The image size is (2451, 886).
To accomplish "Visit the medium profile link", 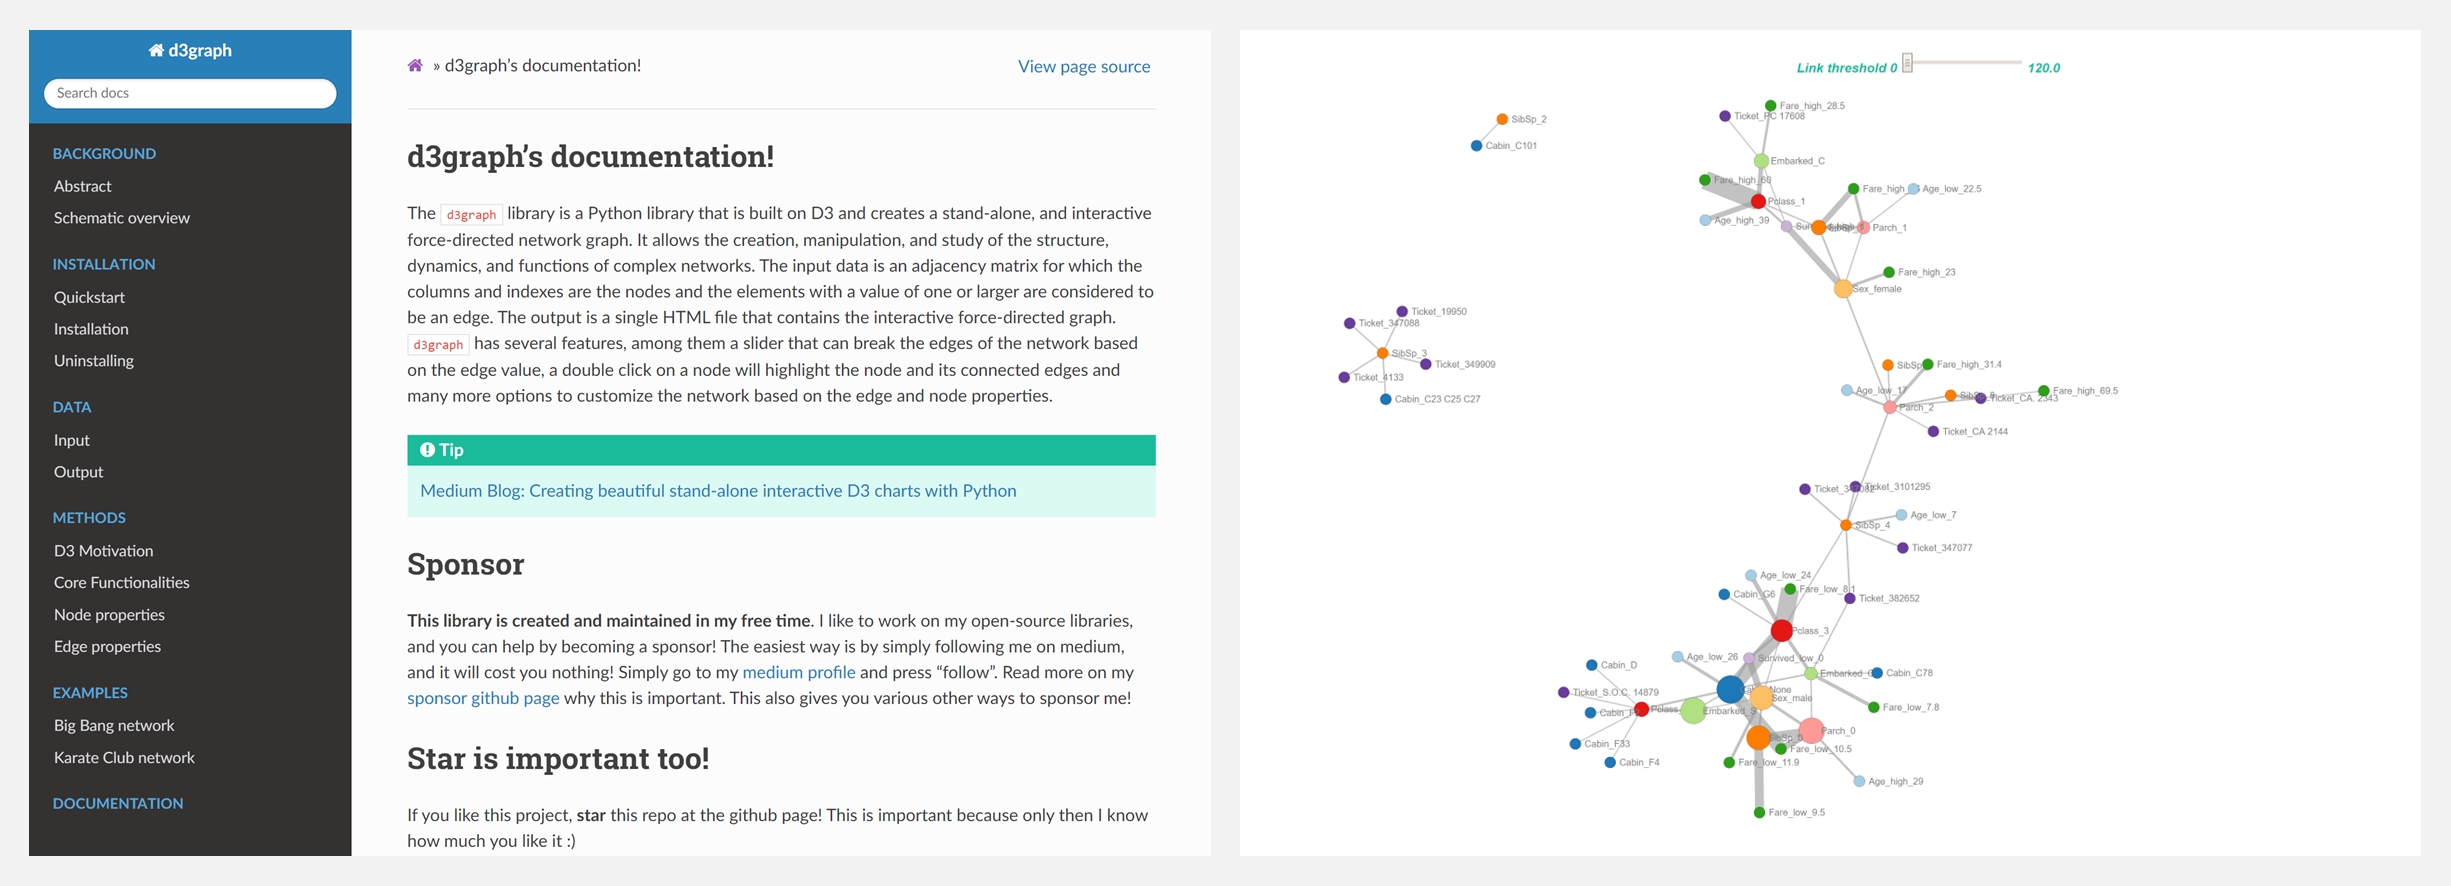I will click(x=799, y=672).
